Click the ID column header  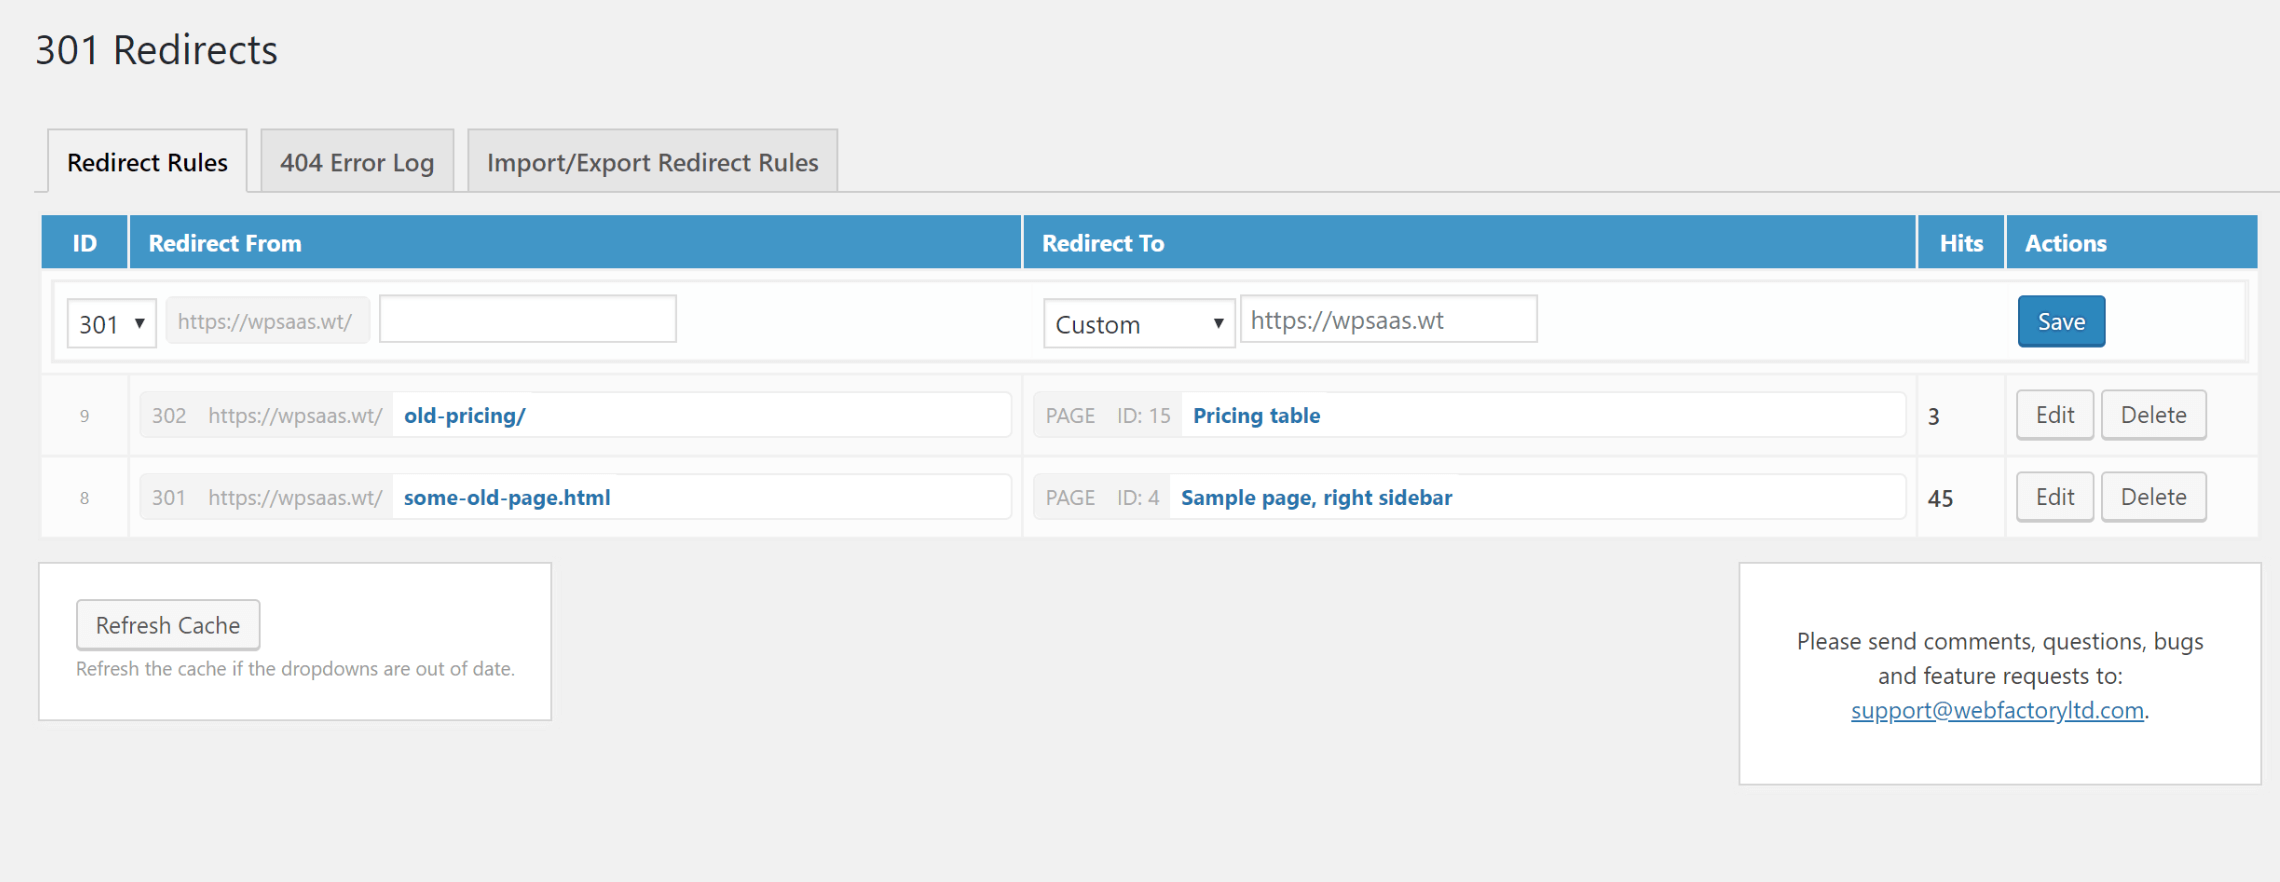85,242
